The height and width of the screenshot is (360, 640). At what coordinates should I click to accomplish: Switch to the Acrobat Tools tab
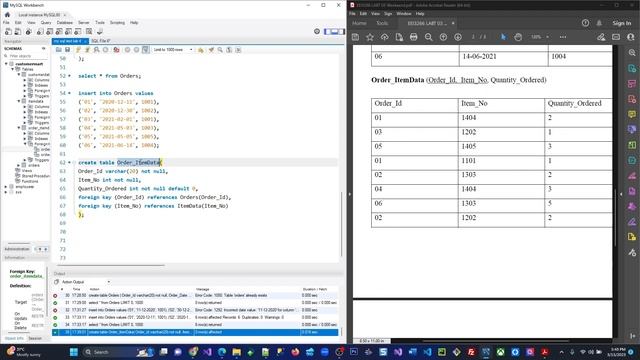(382, 23)
